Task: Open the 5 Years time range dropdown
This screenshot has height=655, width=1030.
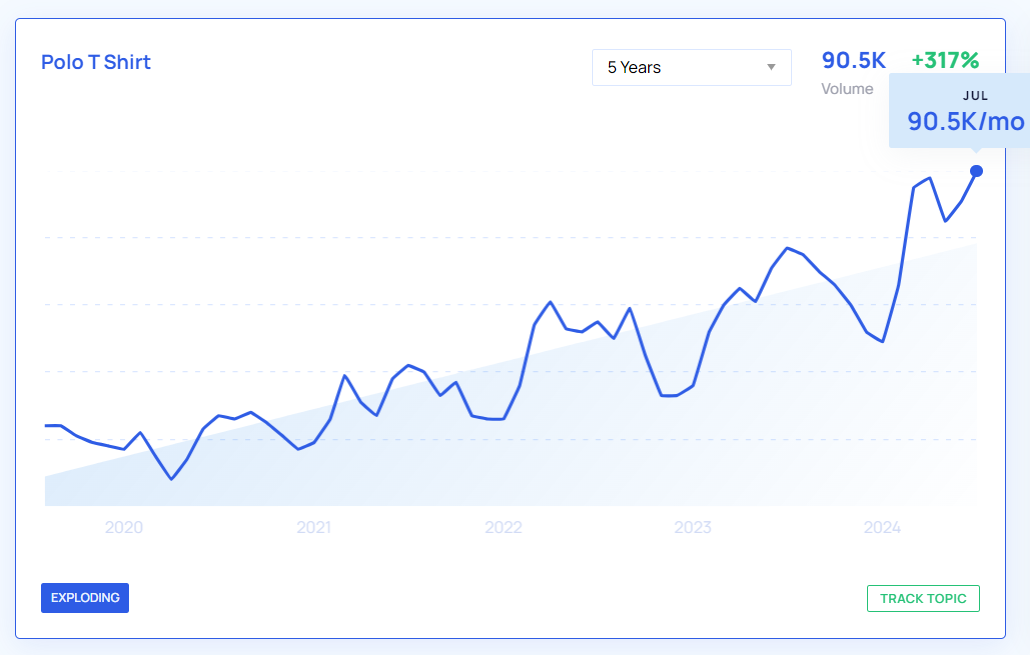Action: click(x=691, y=68)
